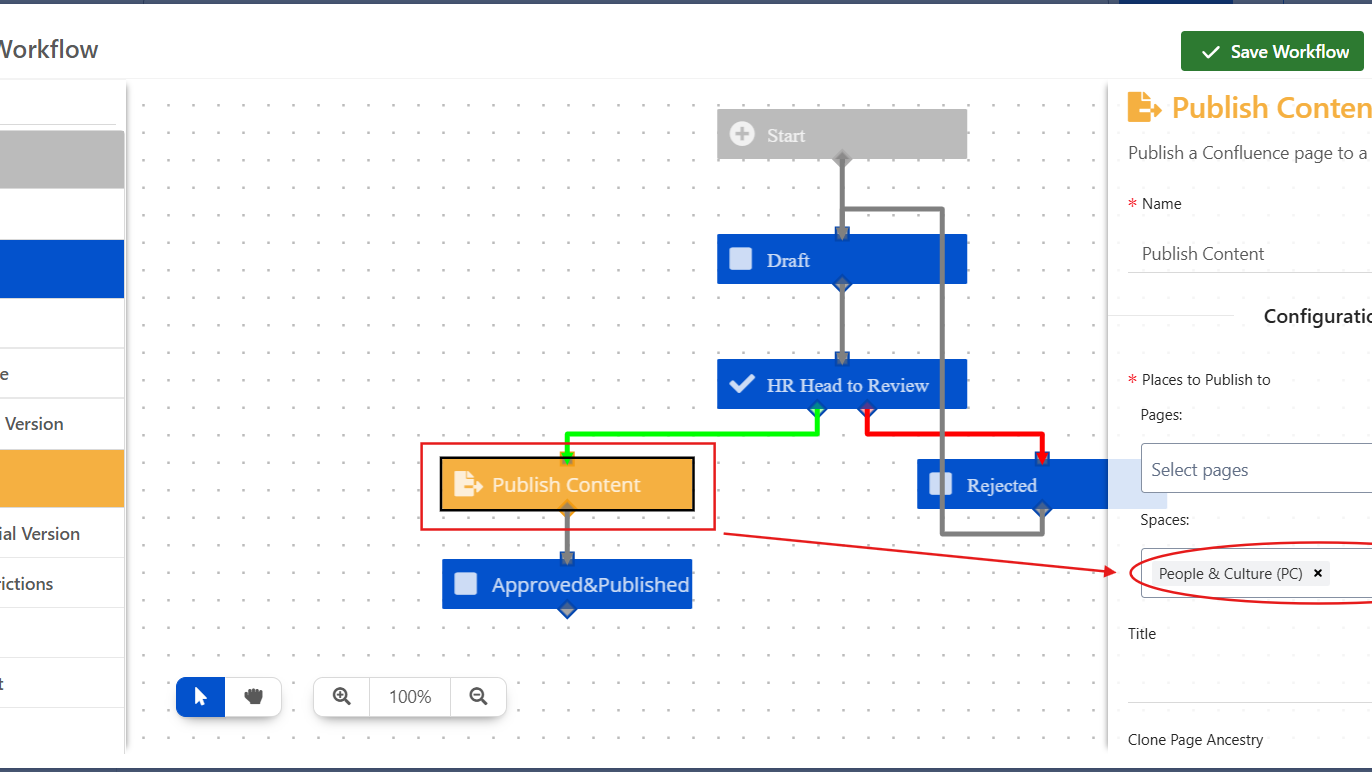This screenshot has width=1372, height=772.
Task: Click the 100% zoom level button
Action: (410, 697)
